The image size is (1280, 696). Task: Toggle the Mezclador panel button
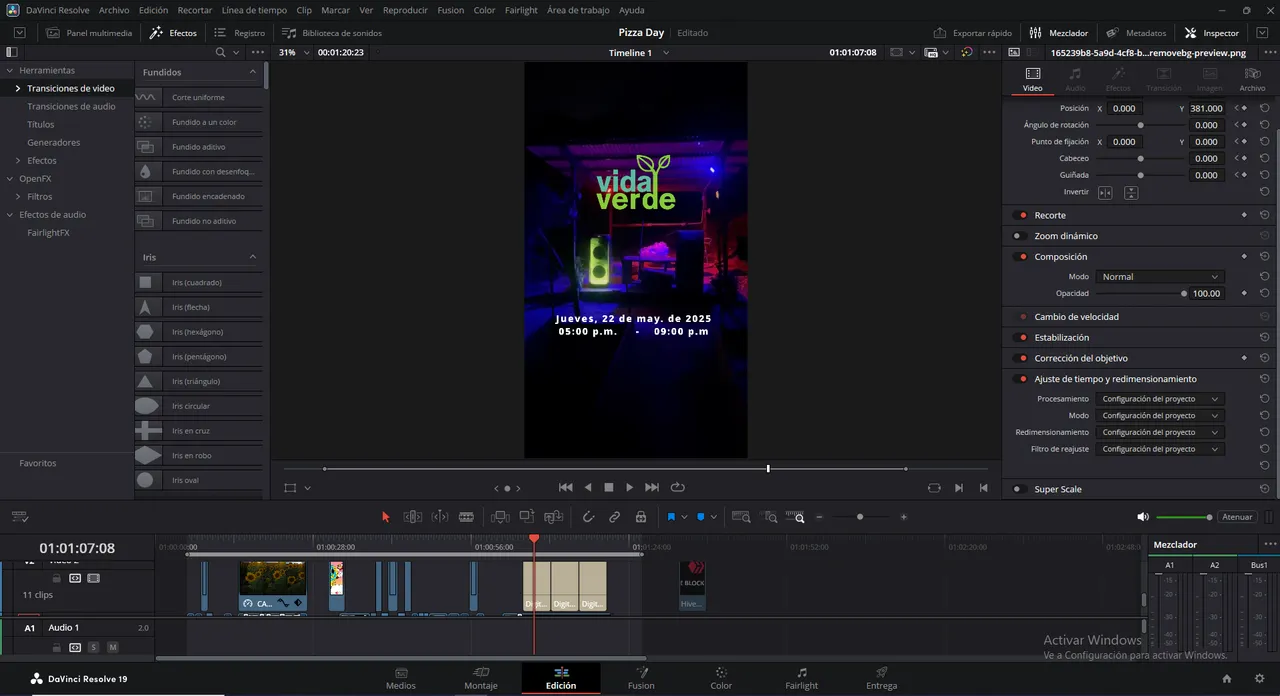[x=1058, y=33]
